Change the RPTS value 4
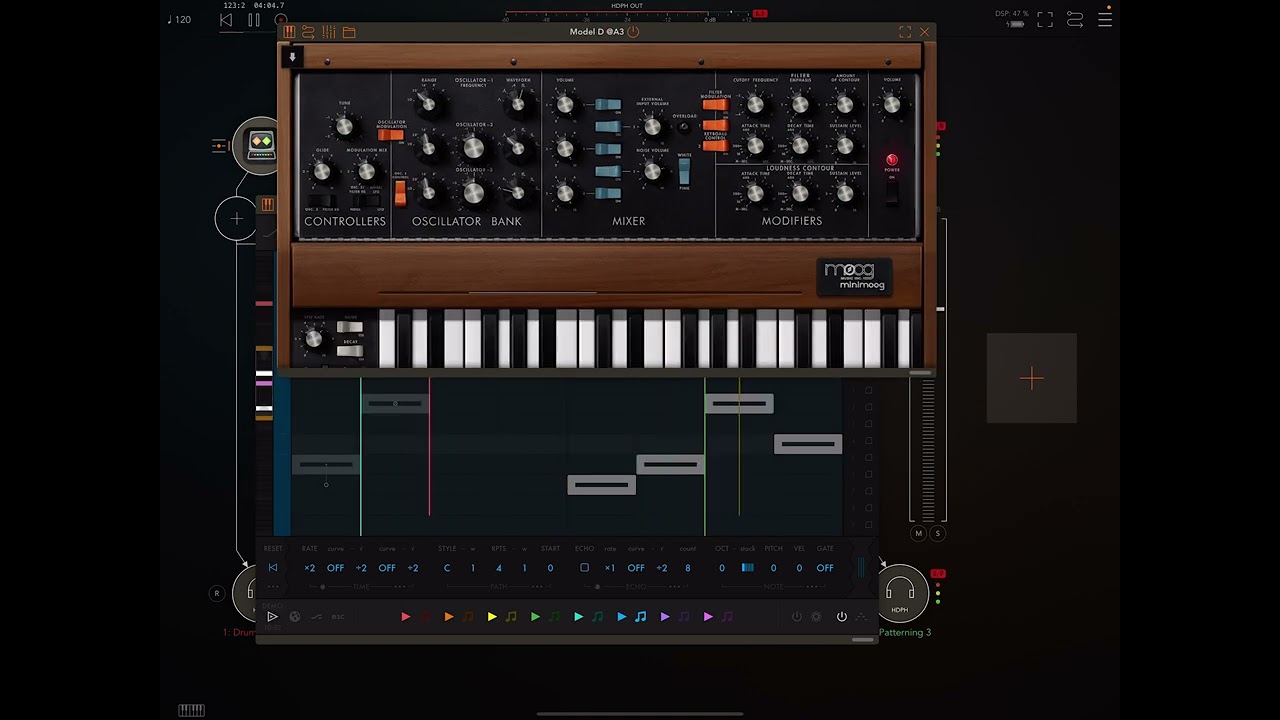 [x=499, y=568]
